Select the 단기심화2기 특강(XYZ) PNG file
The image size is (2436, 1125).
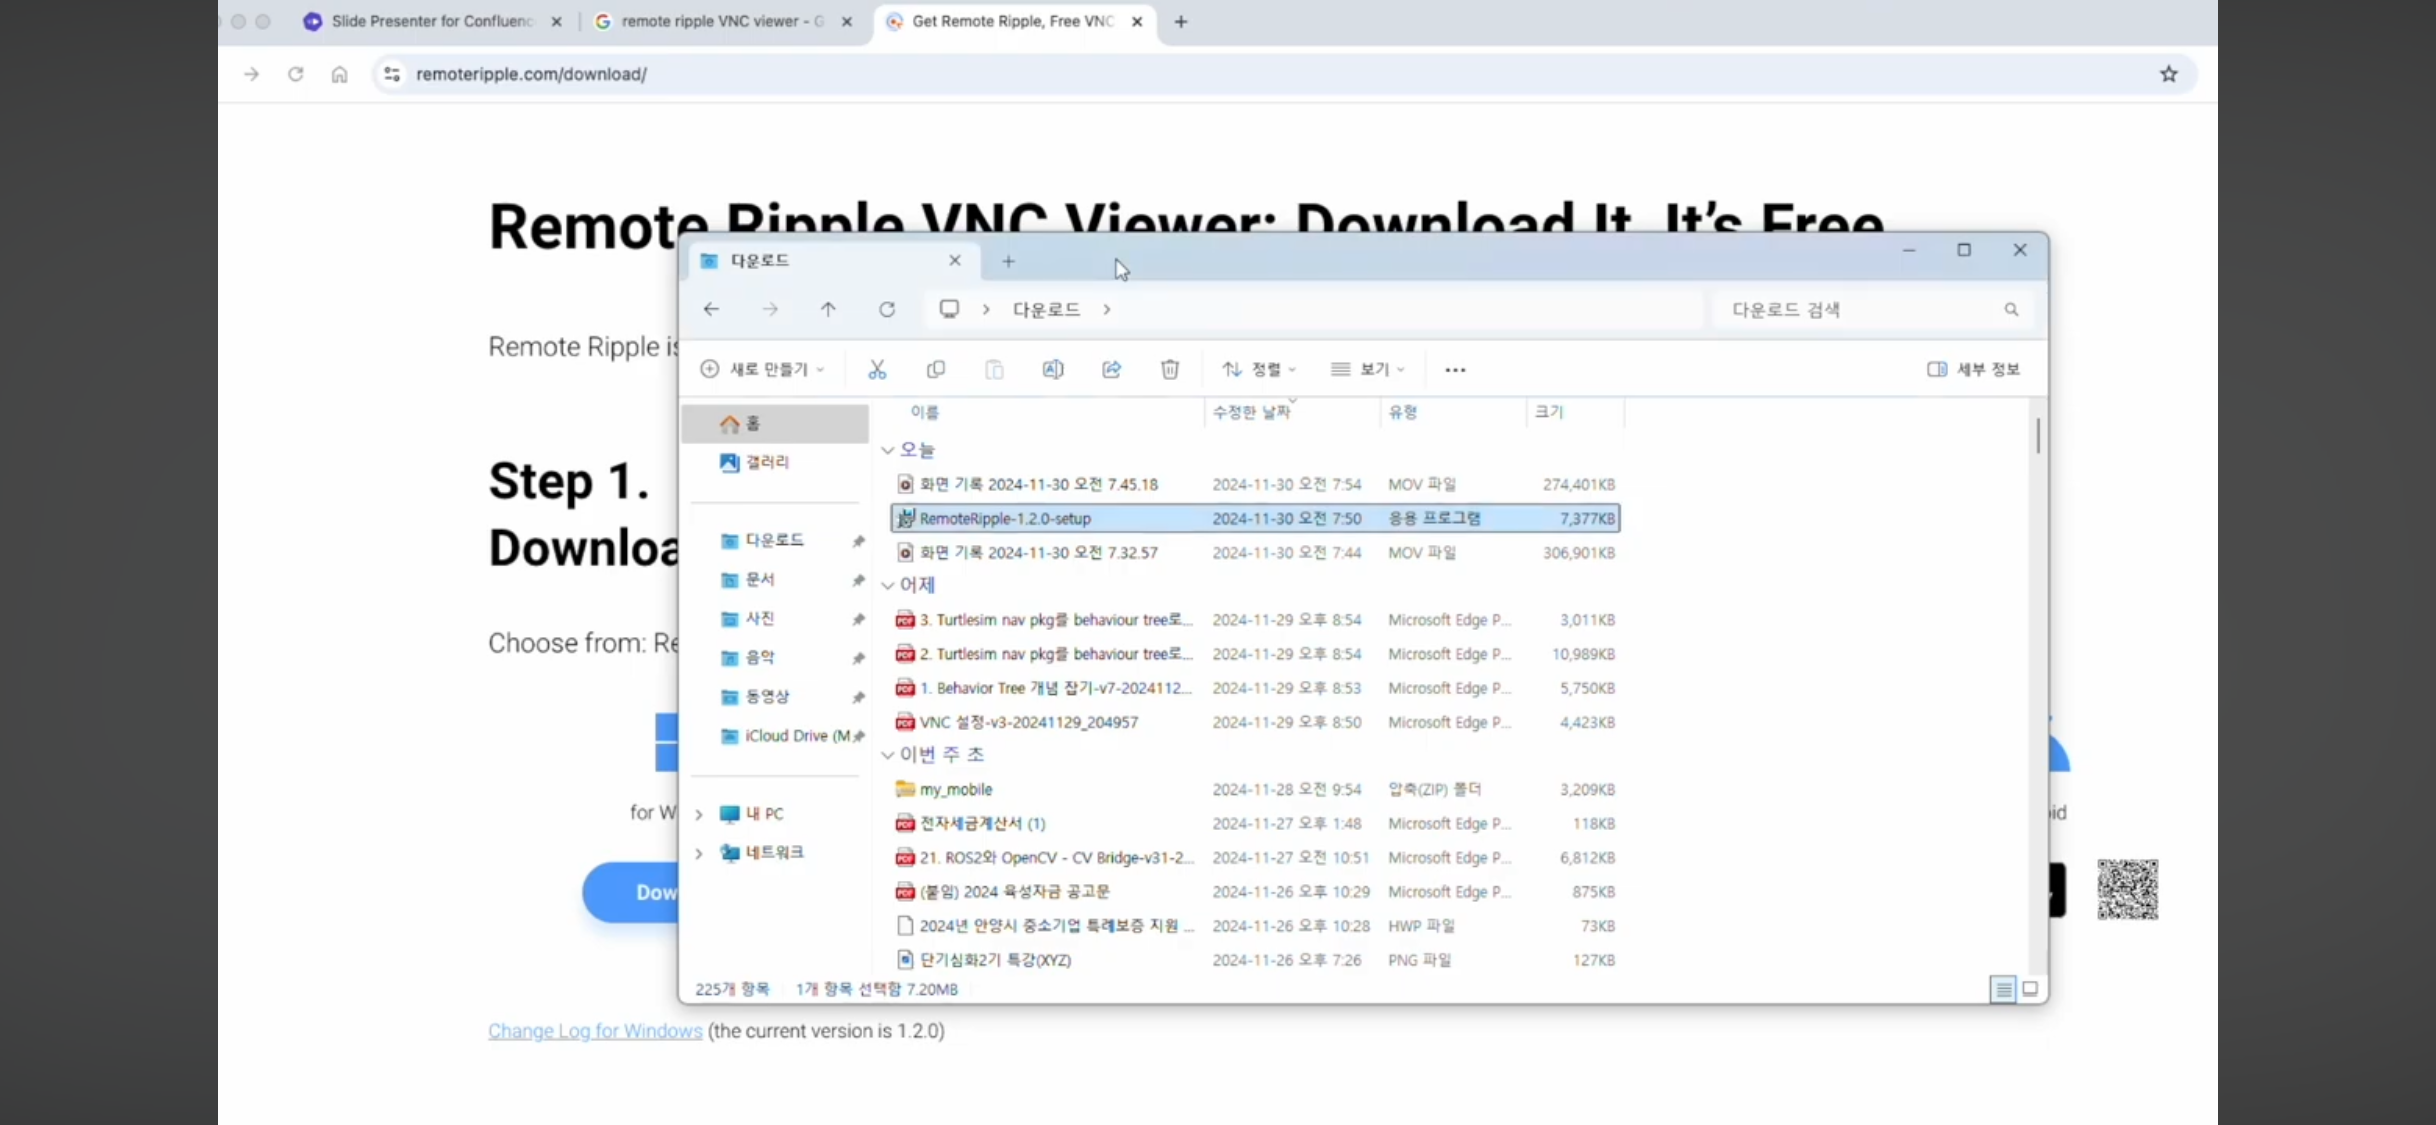click(x=1255, y=960)
